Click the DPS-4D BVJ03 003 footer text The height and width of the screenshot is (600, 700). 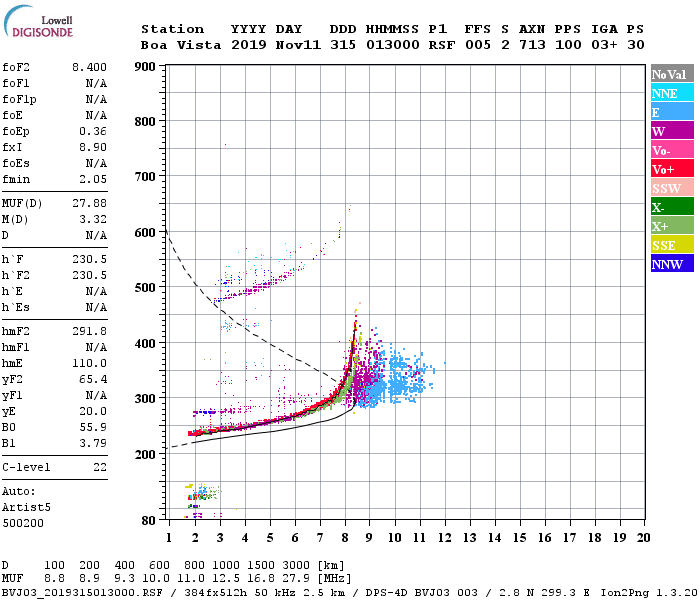coord(421,593)
